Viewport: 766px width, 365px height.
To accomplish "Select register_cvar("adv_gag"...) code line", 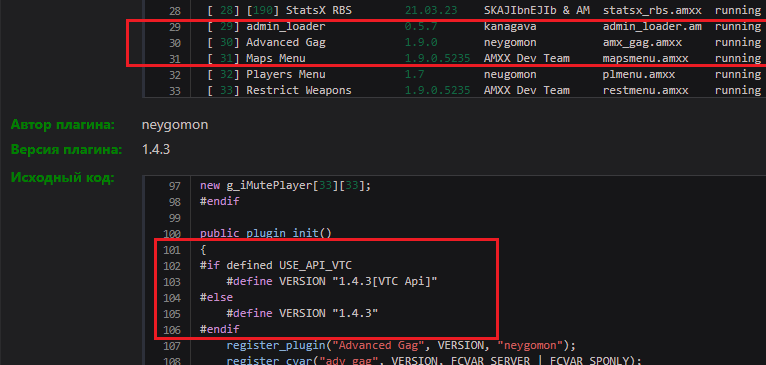I will 434,361.
